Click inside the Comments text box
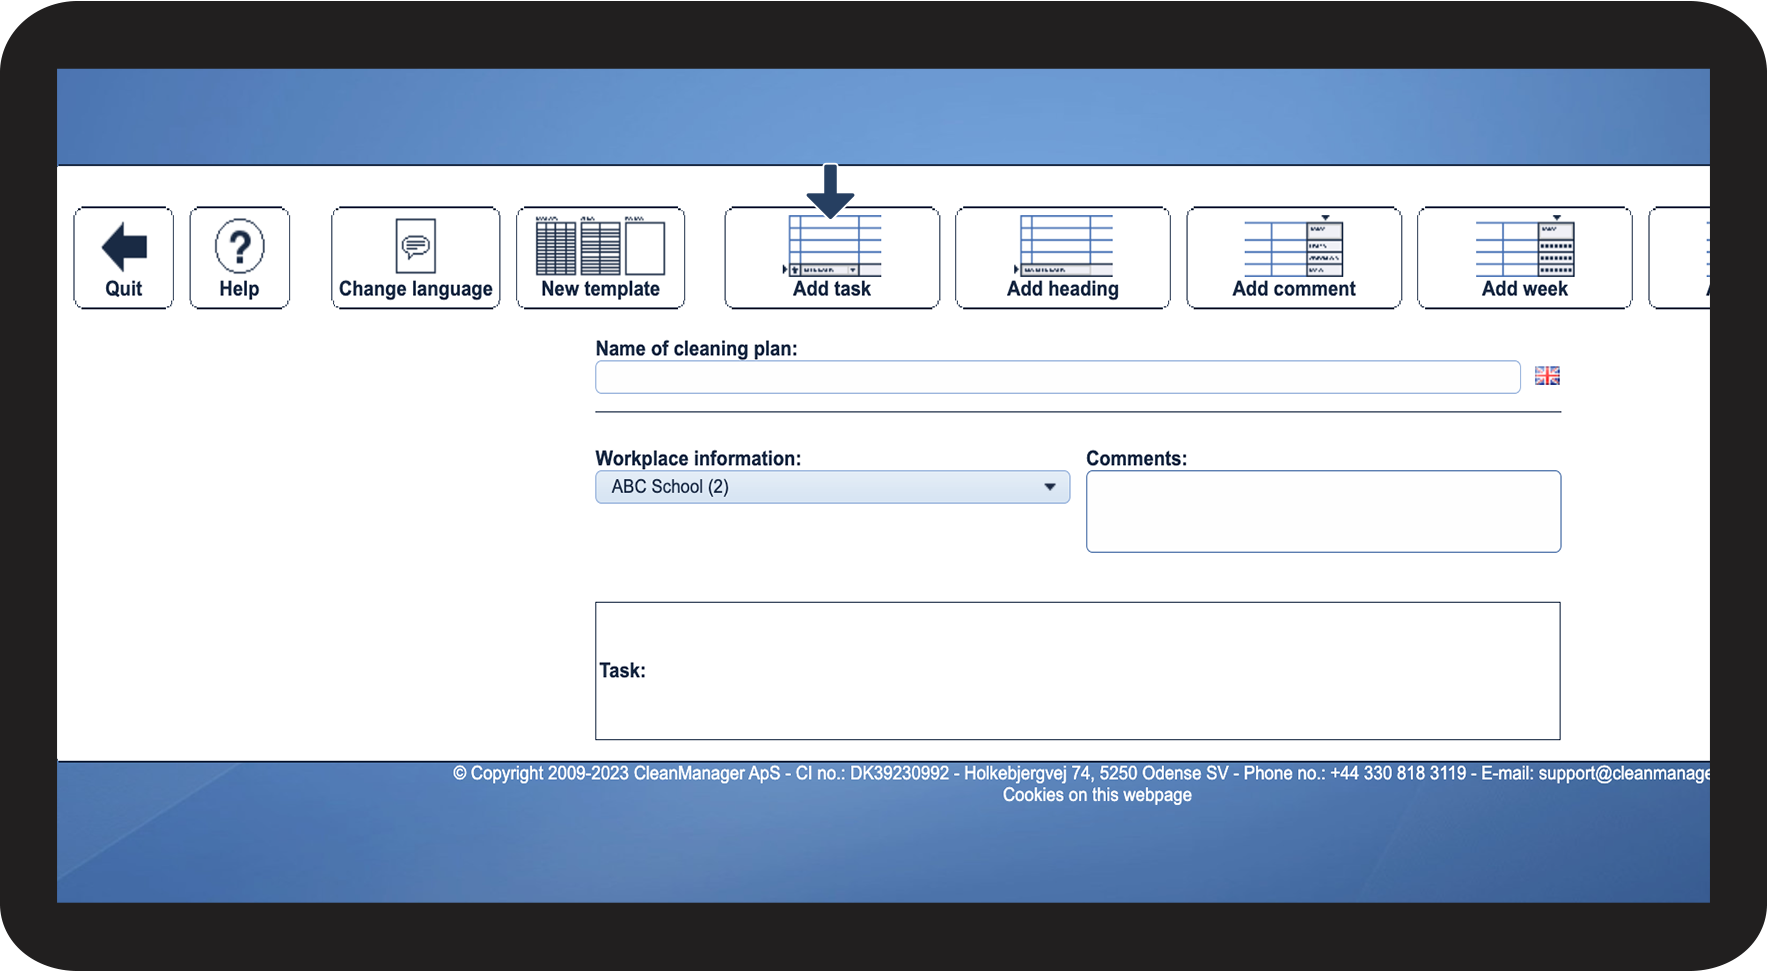This screenshot has width=1767, height=971. [1322, 511]
